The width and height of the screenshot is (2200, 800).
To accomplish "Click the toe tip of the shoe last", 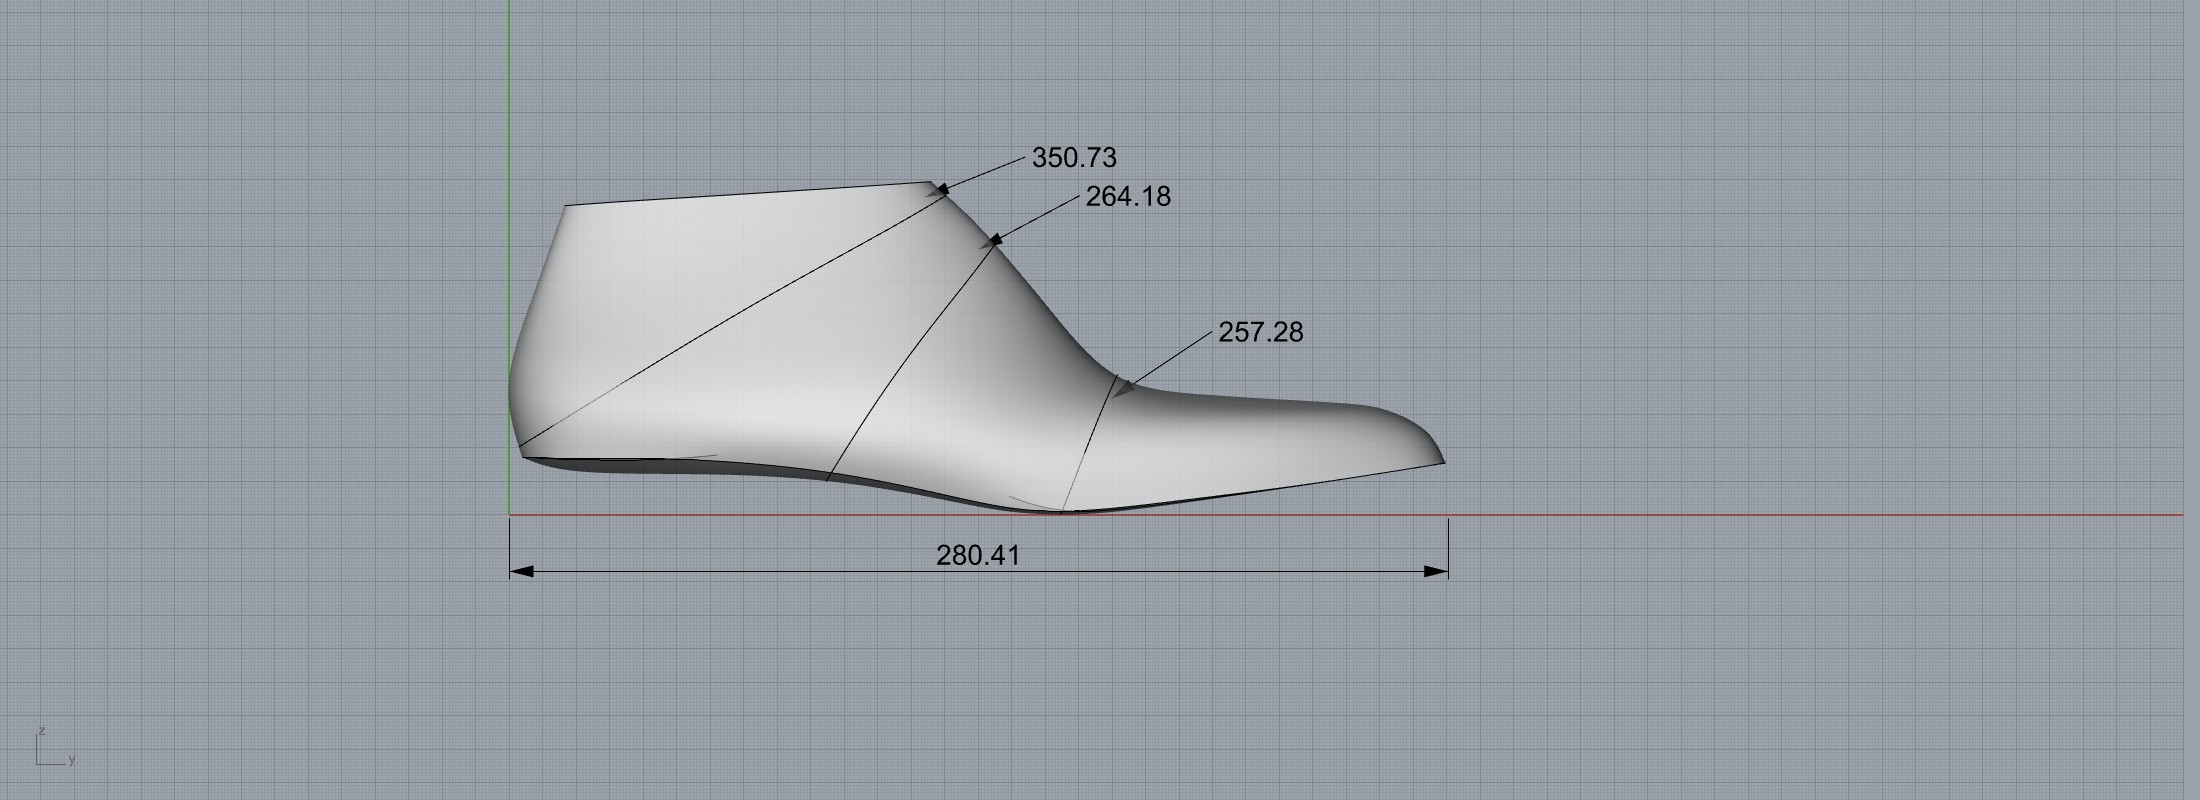I will pos(1441,460).
